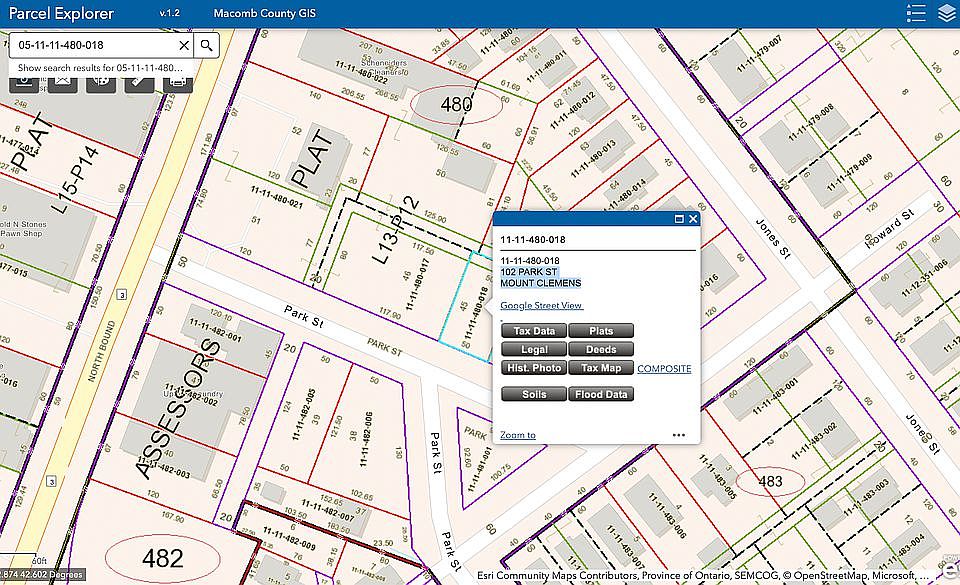Click the L15-P14 plat label
Screen dimensions: 960x585
point(75,180)
